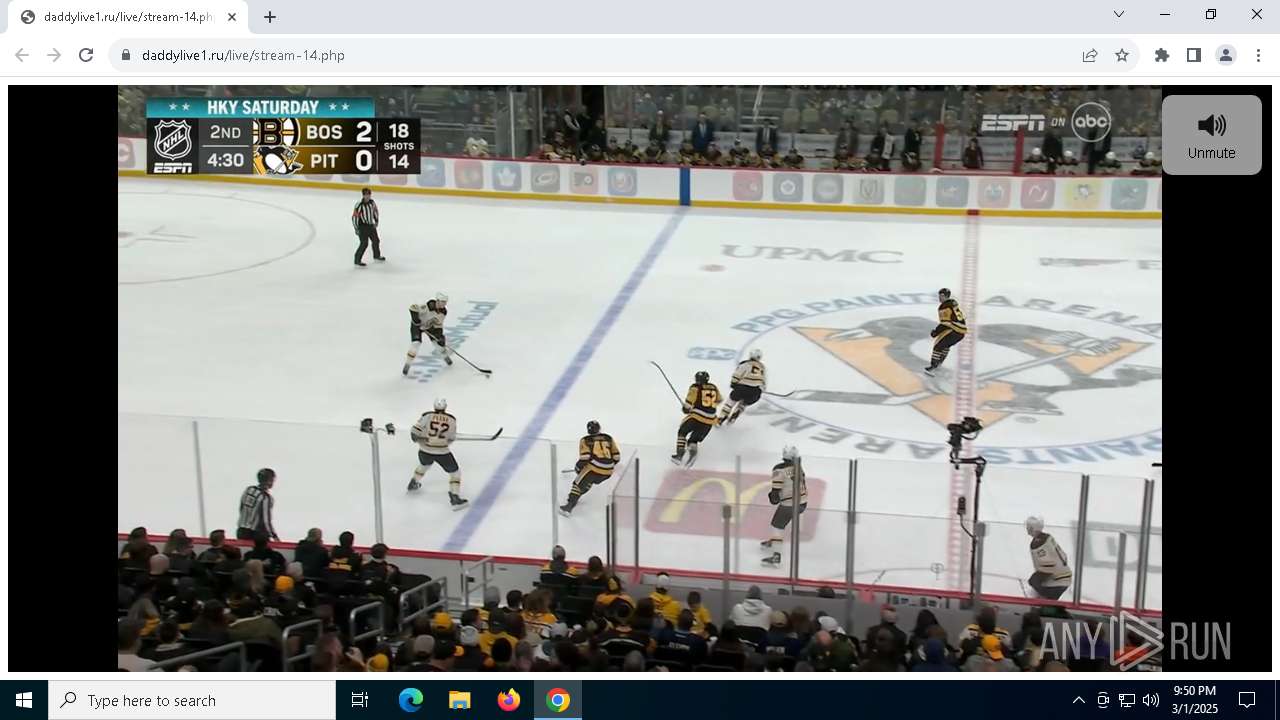The width and height of the screenshot is (1280, 720).
Task: Open the network status tray icon
Action: 1127,700
